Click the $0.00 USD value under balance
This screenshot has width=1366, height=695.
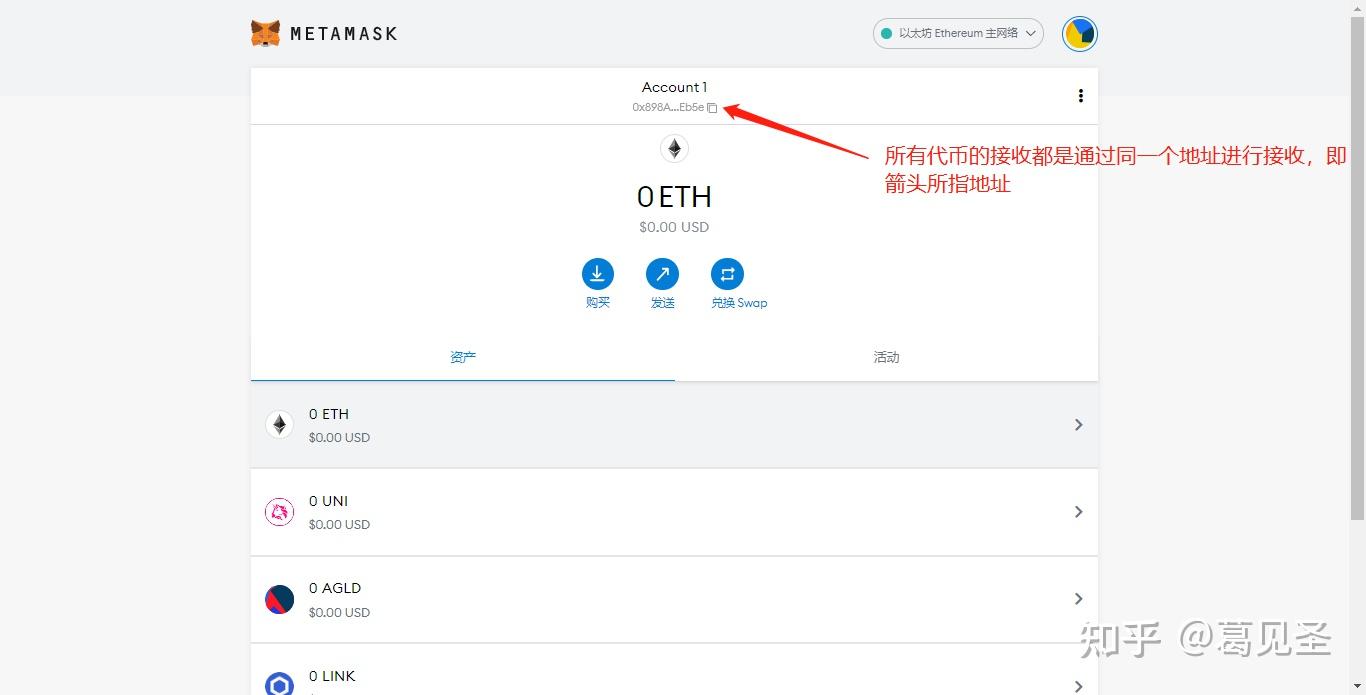point(674,227)
